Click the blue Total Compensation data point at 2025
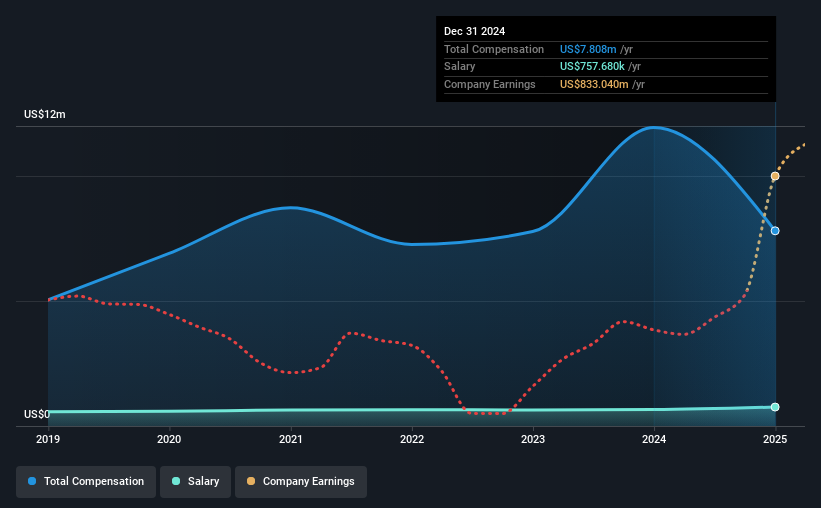Image resolution: width=821 pixels, height=508 pixels. 775,230
